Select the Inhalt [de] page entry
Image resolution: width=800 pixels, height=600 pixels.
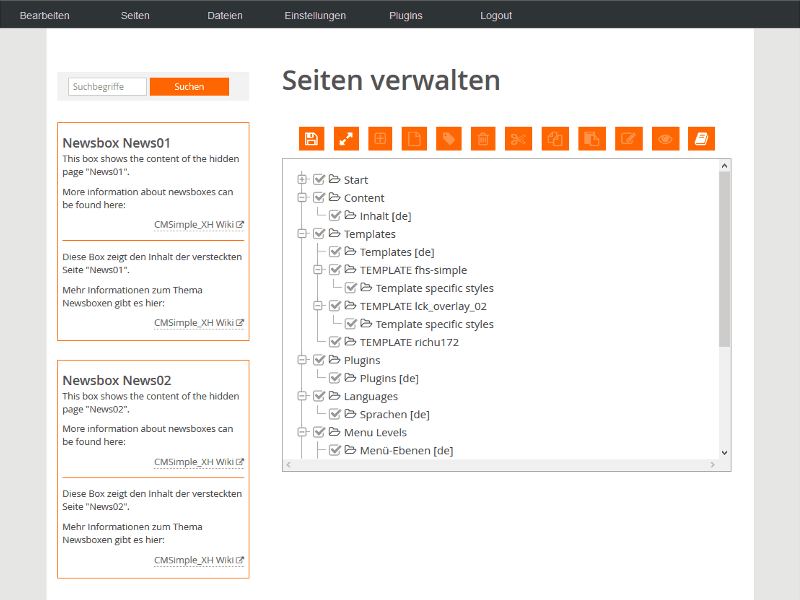coord(385,216)
